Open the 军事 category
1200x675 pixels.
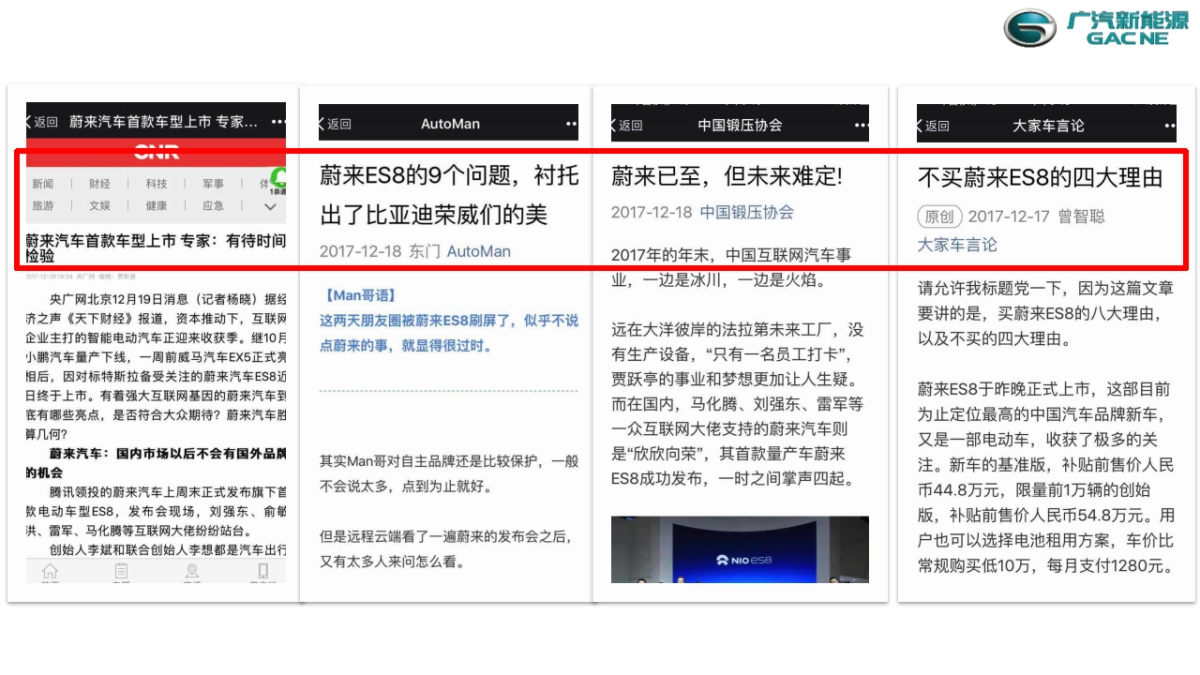click(x=213, y=183)
